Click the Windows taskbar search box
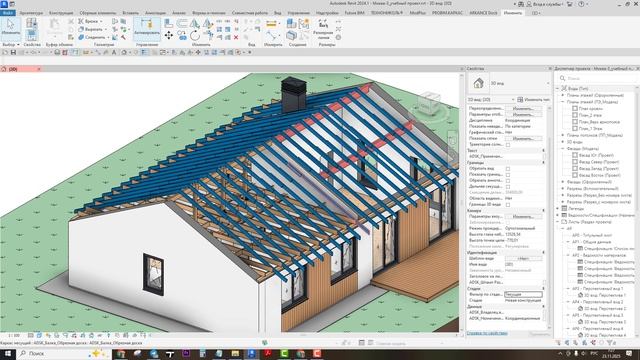Image resolution: width=640 pixels, height=360 pixels. [x=63, y=353]
